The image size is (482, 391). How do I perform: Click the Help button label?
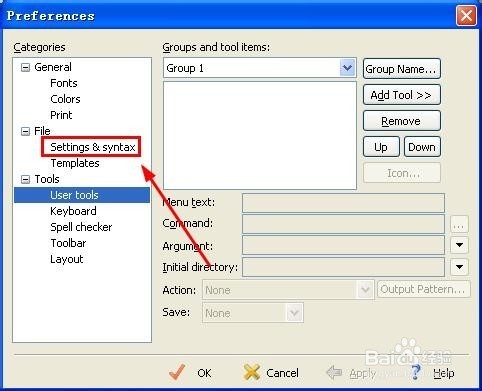(444, 374)
